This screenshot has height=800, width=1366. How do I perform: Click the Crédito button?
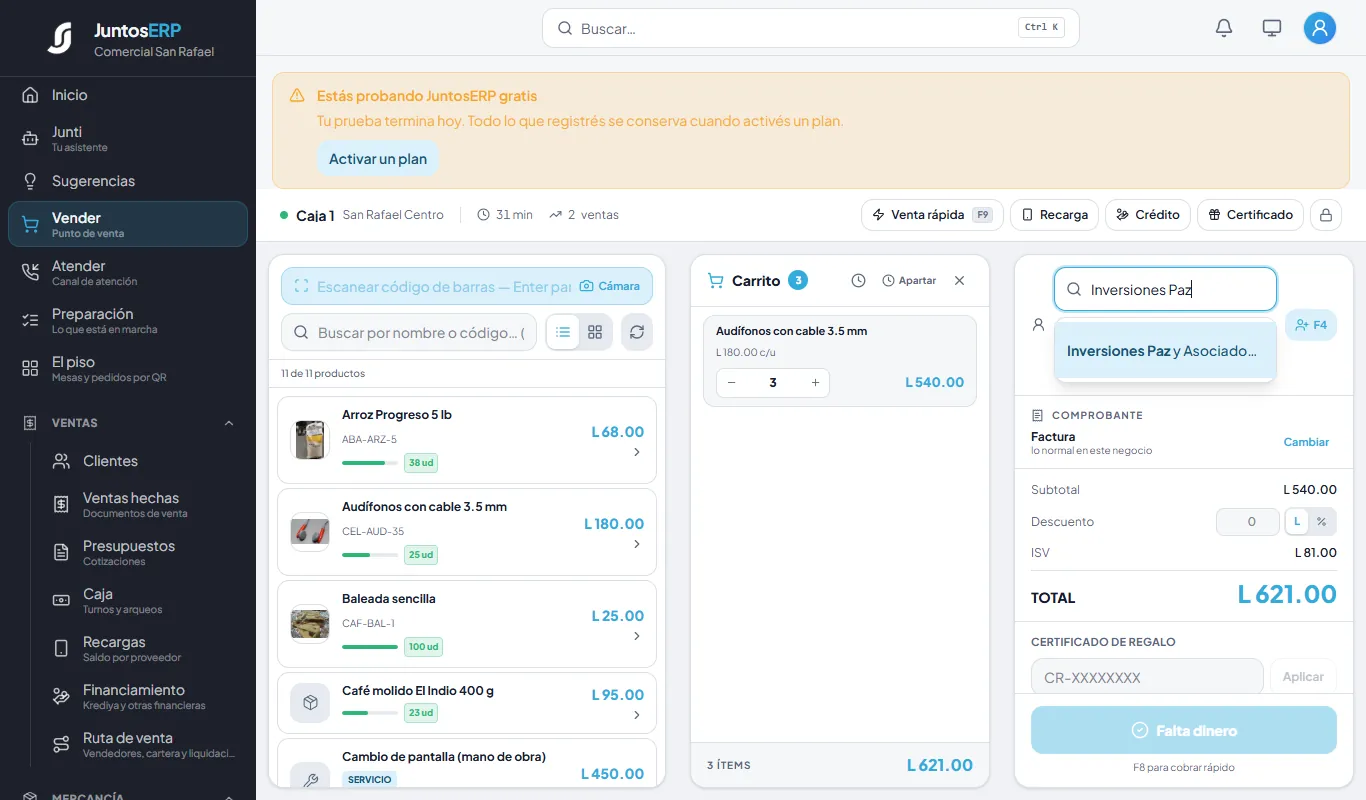coord(1148,215)
